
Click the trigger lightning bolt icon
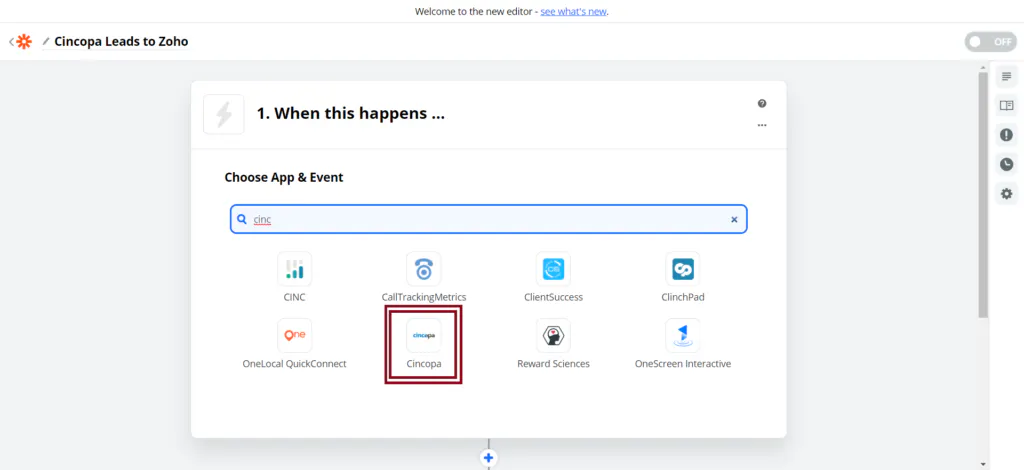click(224, 114)
